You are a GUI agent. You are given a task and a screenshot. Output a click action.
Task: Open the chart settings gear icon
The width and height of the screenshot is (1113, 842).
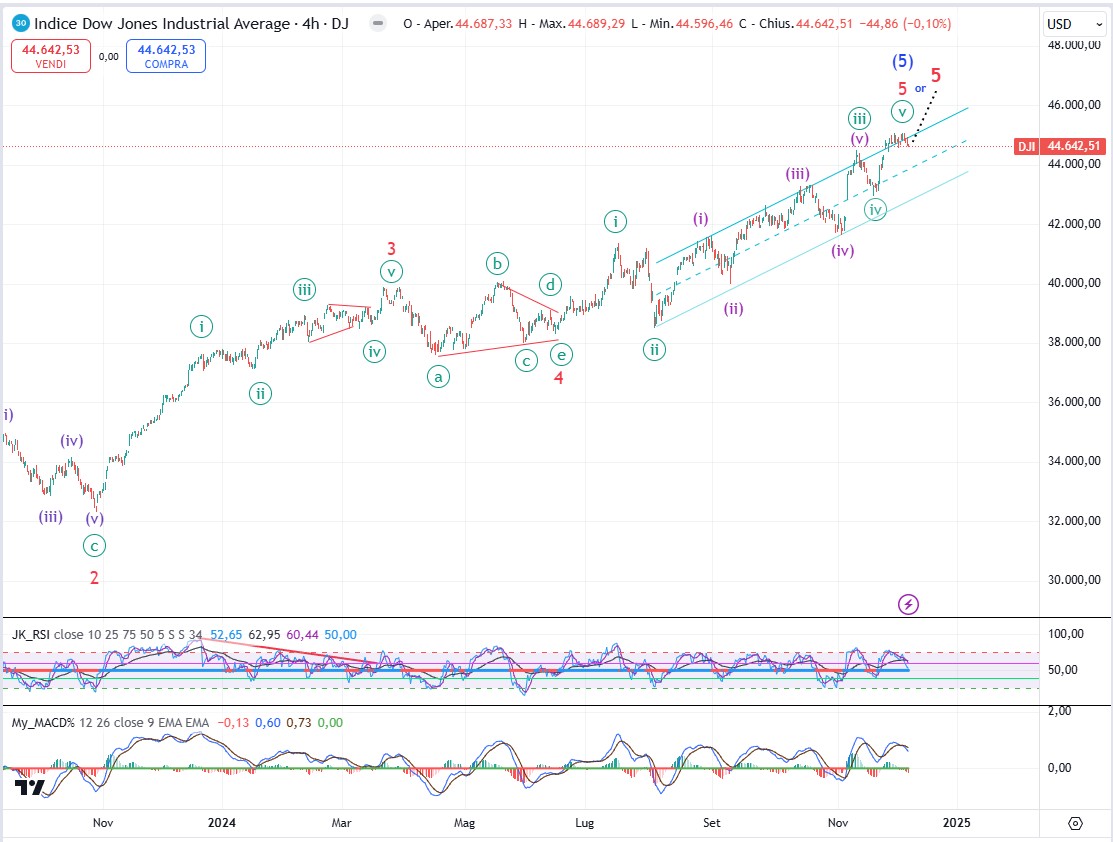(x=1075, y=823)
